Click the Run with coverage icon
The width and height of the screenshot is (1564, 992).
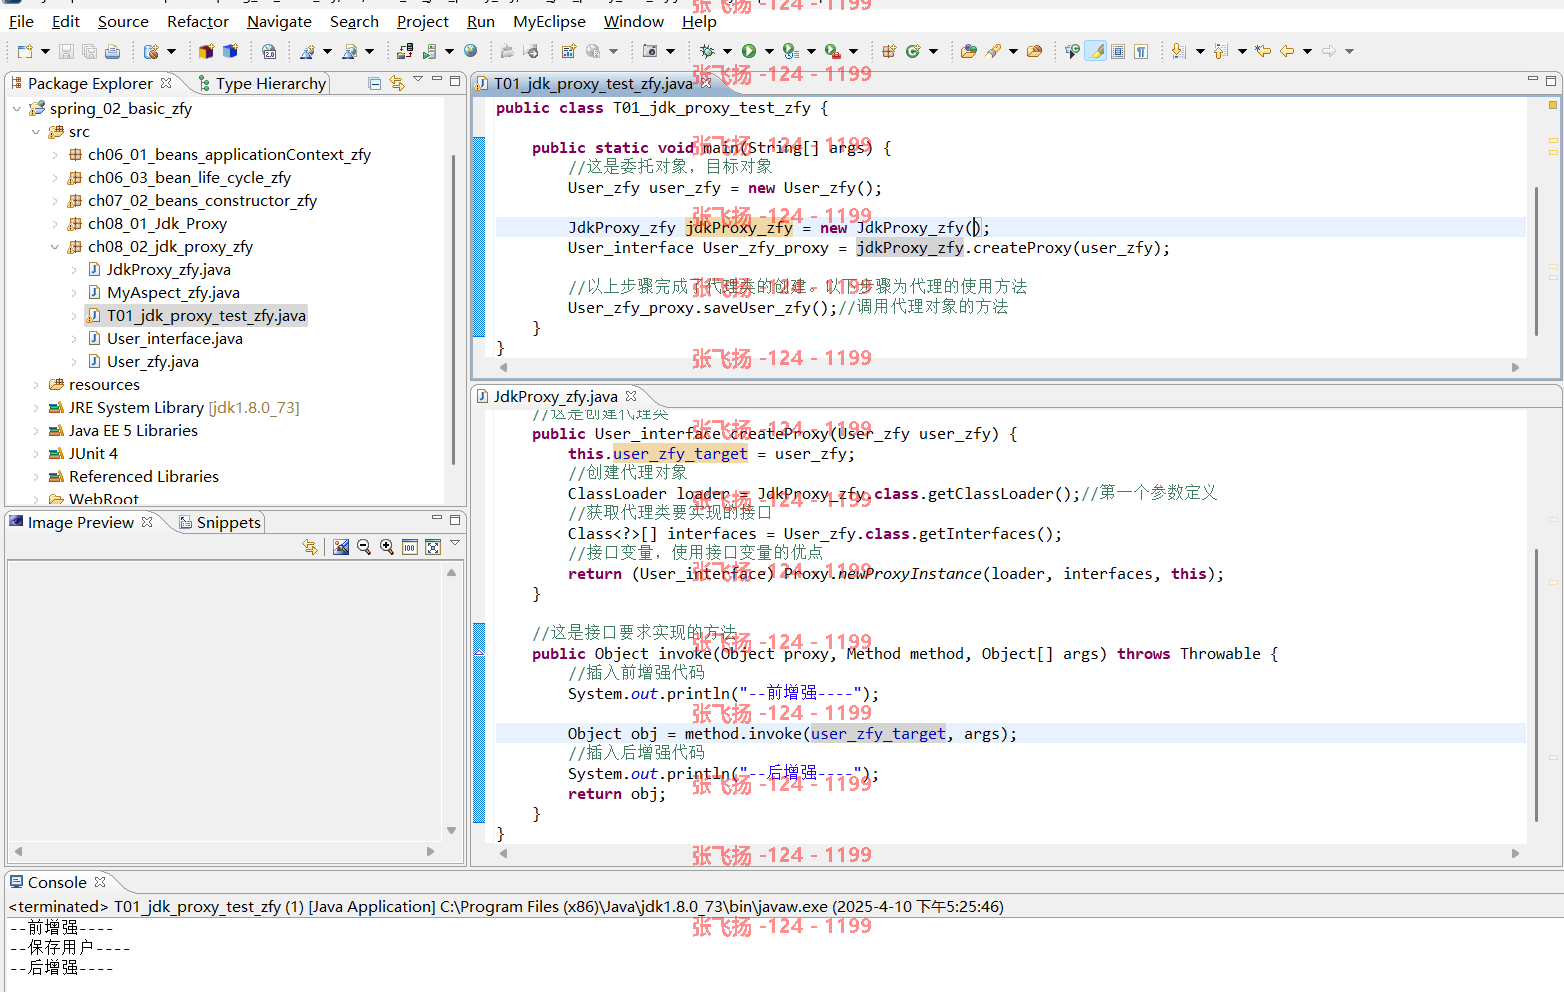pos(791,51)
